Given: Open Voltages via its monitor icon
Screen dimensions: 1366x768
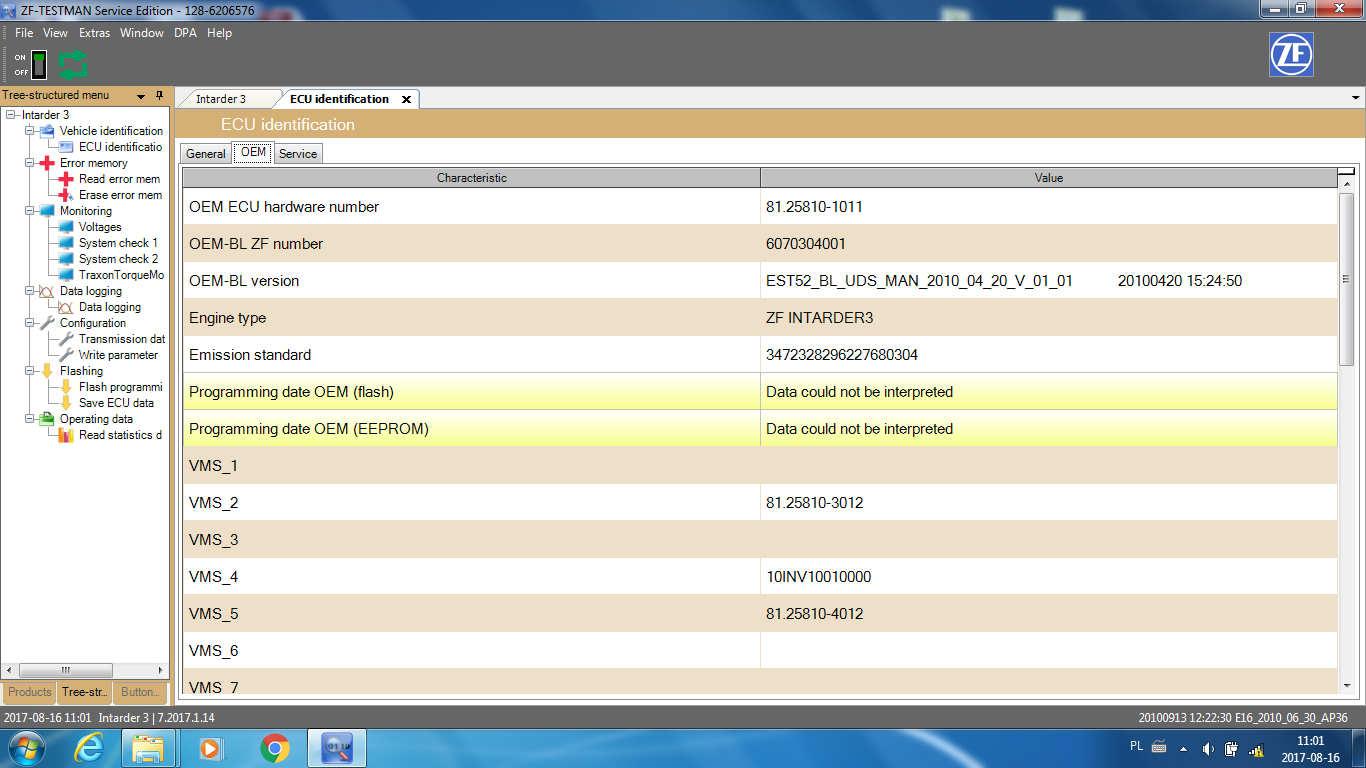Looking at the screenshot, I should tap(66, 227).
